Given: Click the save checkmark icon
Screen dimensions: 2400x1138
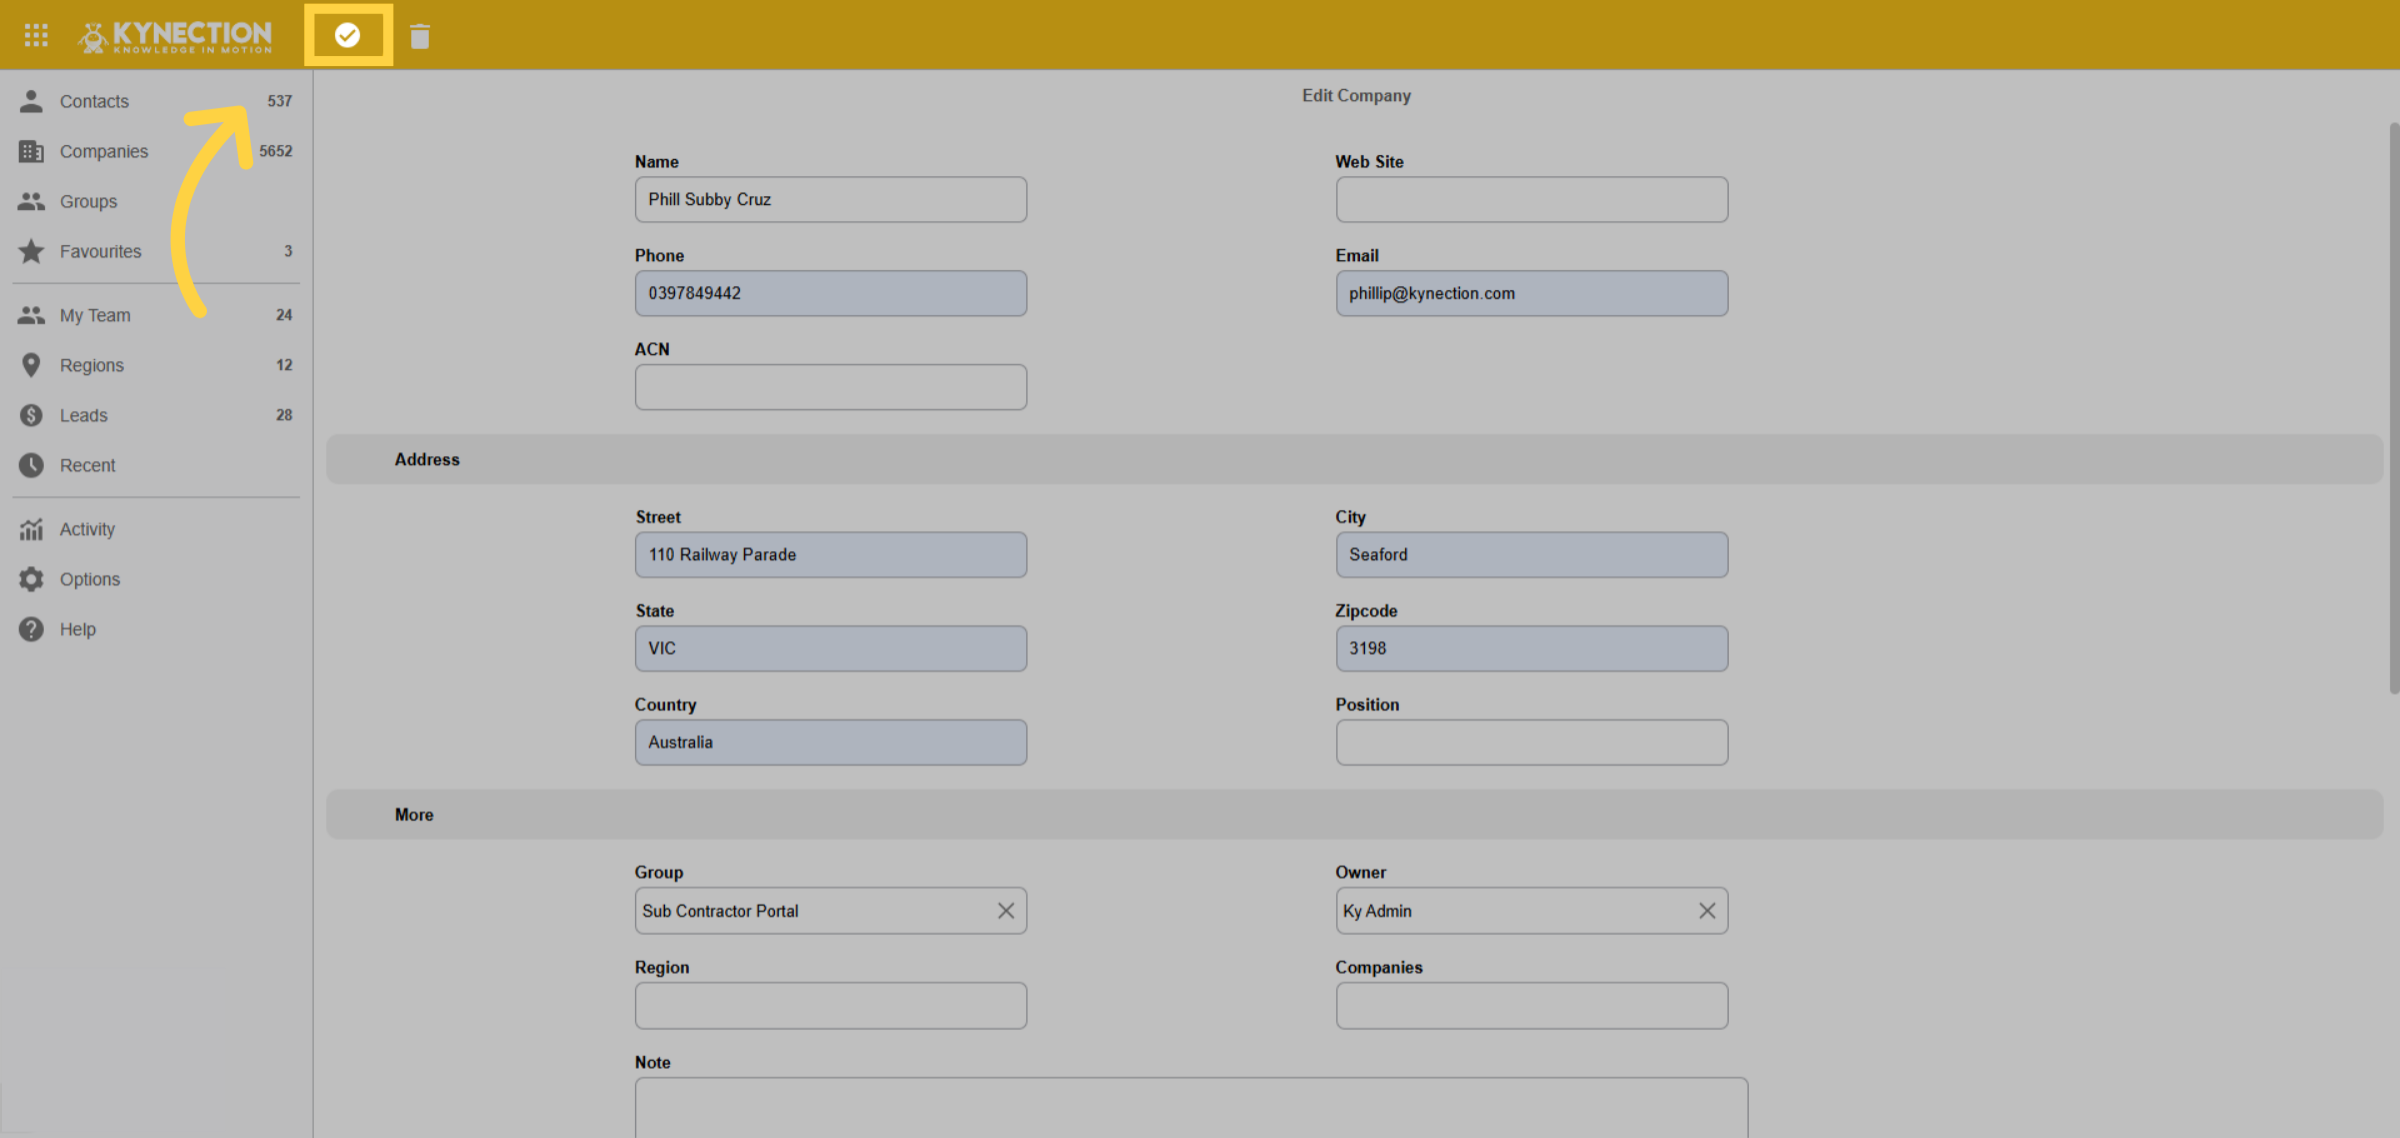Looking at the screenshot, I should tap(347, 35).
